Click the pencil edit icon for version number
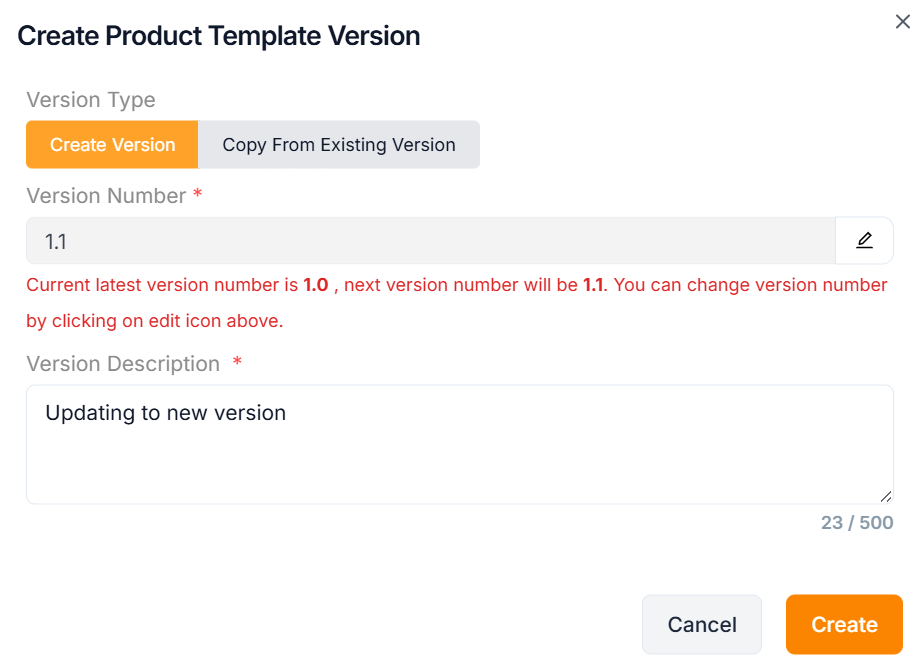The image size is (922, 672). pyautogui.click(x=864, y=241)
